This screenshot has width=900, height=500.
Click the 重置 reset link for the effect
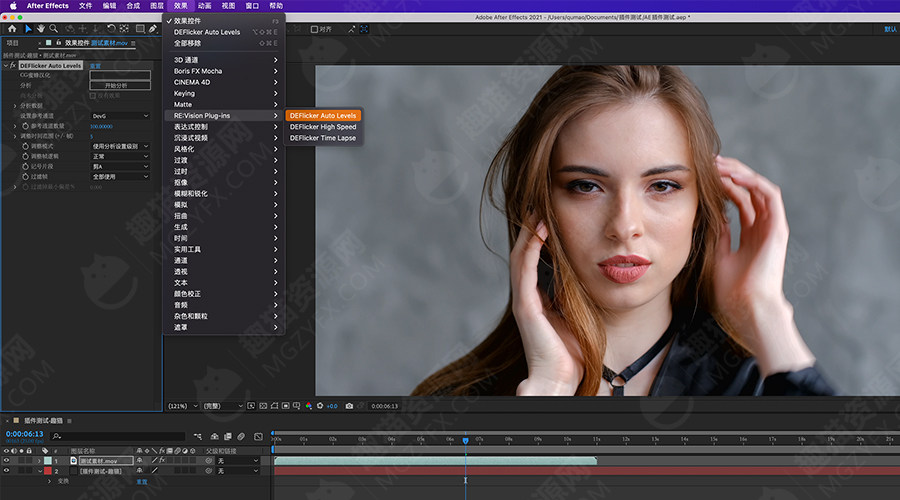click(x=96, y=66)
